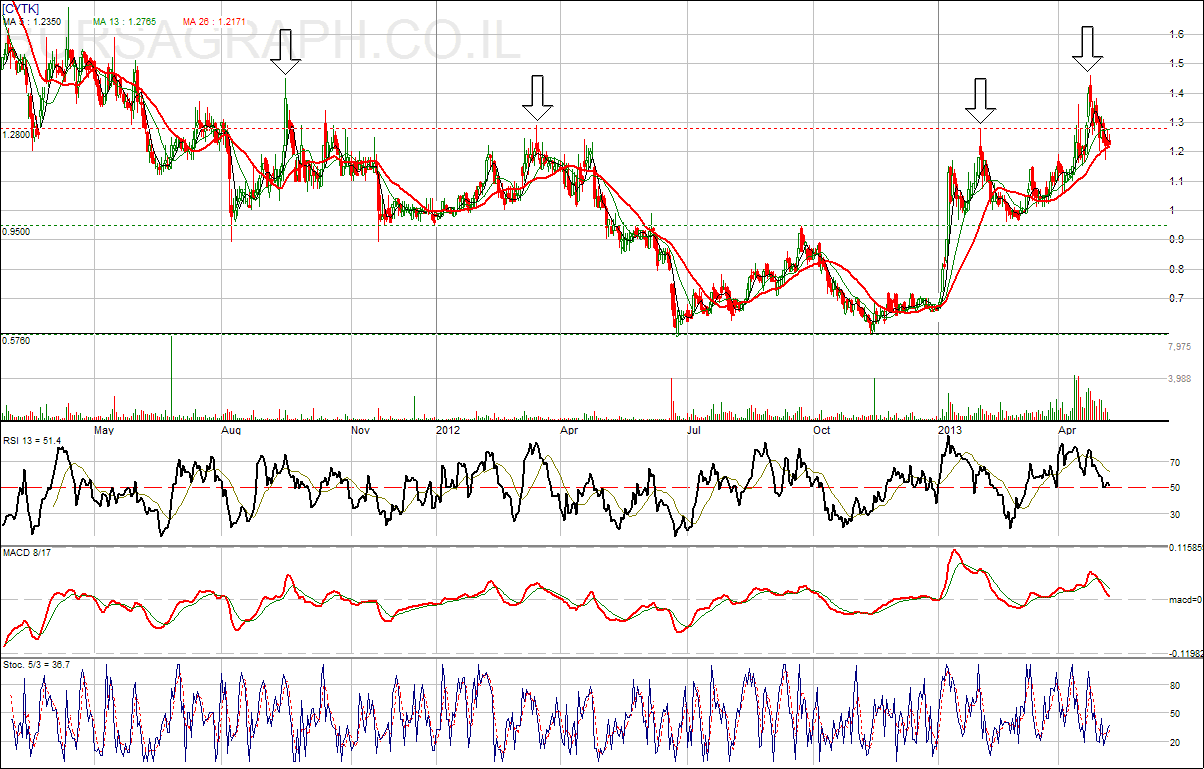Click the Stoc. 5/3 = 36.7 indicator title

[x=35, y=664]
